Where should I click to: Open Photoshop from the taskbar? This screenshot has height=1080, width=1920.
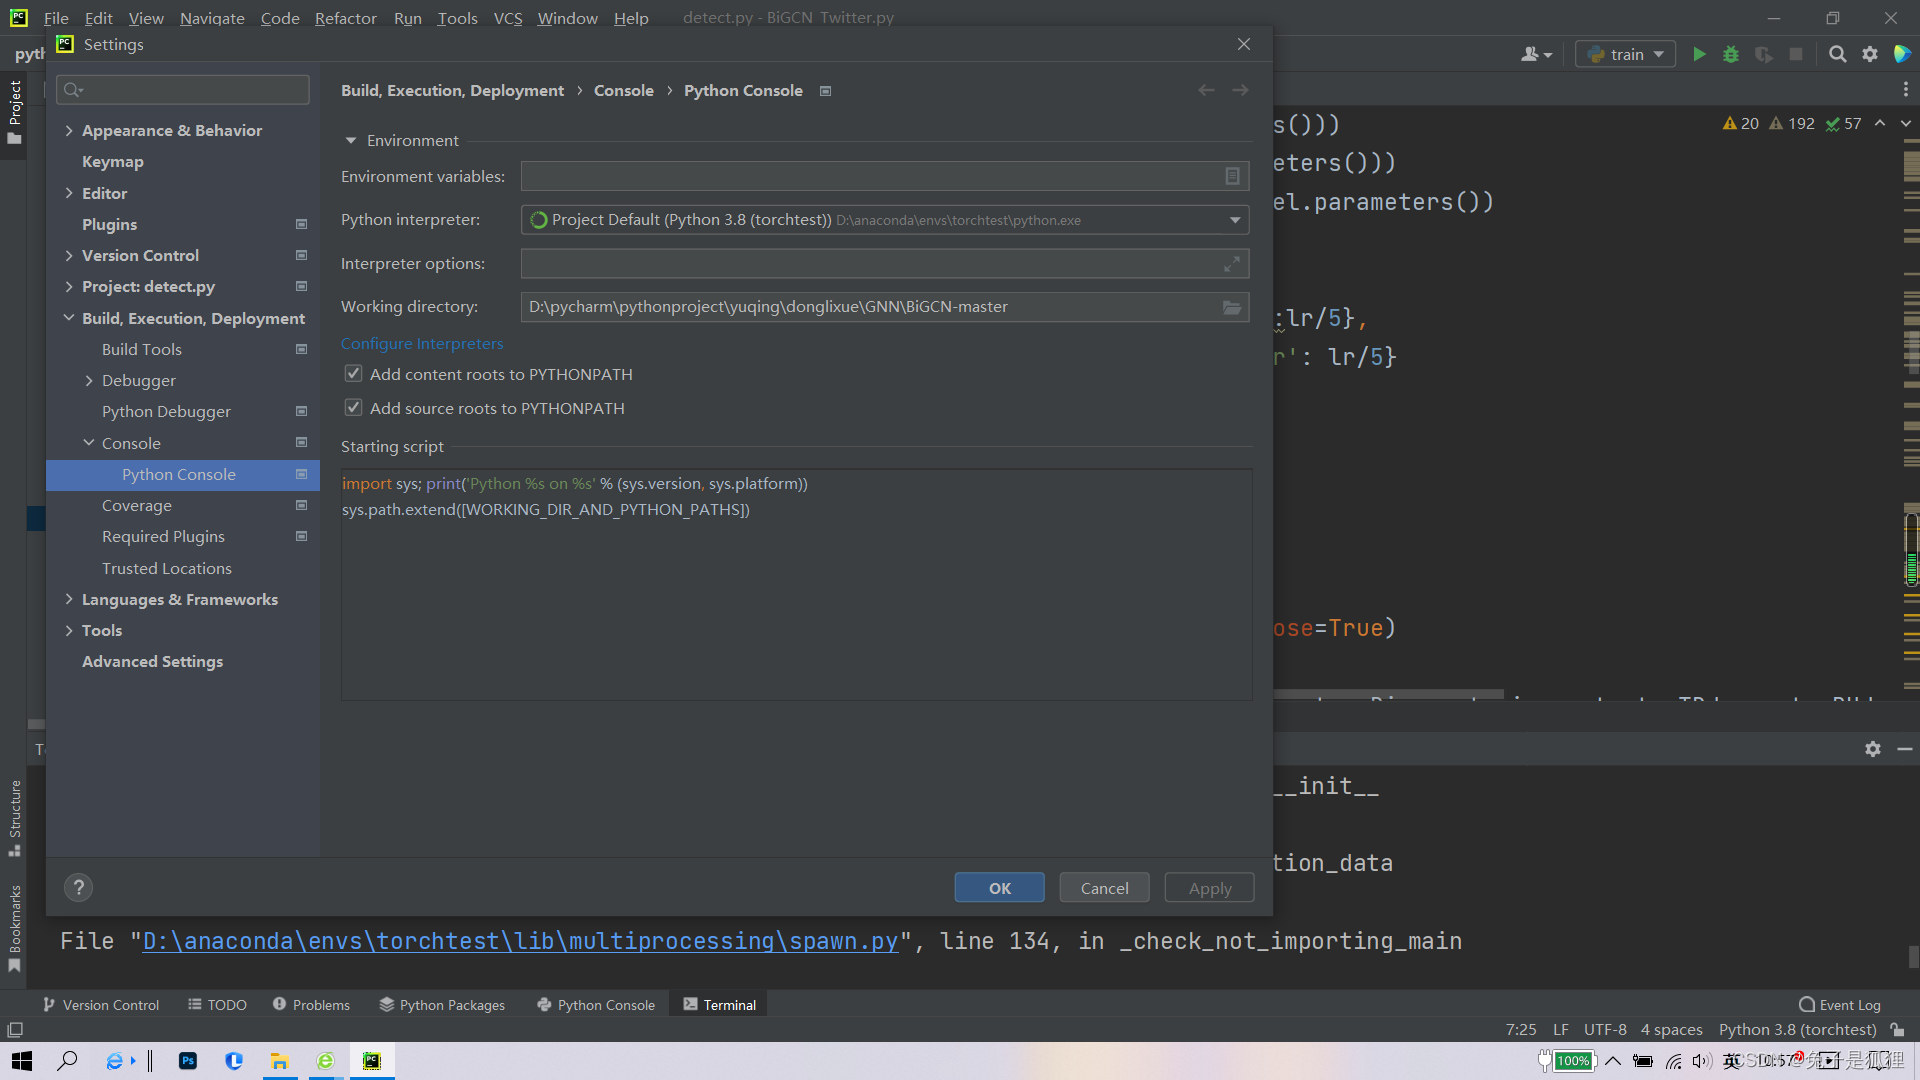(x=188, y=1061)
